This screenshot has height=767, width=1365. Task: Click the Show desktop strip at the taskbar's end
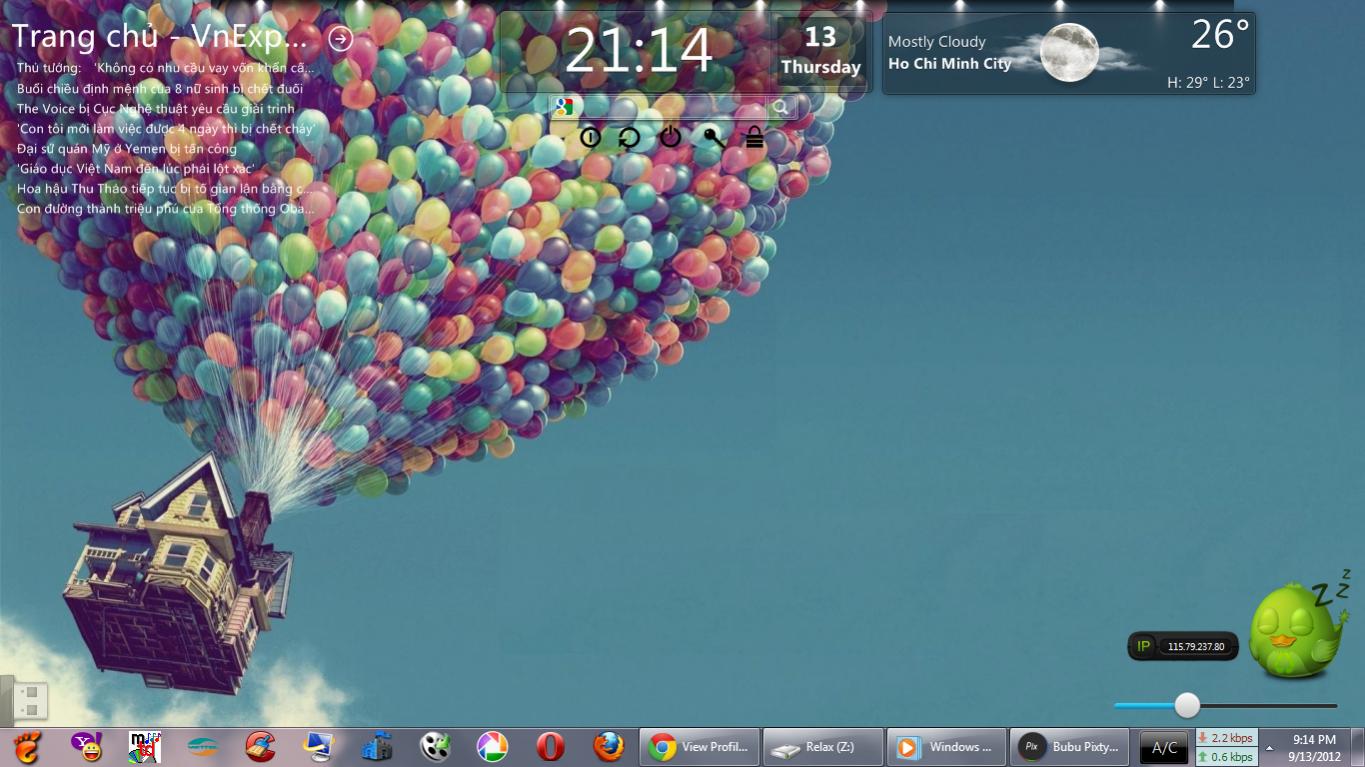1359,748
